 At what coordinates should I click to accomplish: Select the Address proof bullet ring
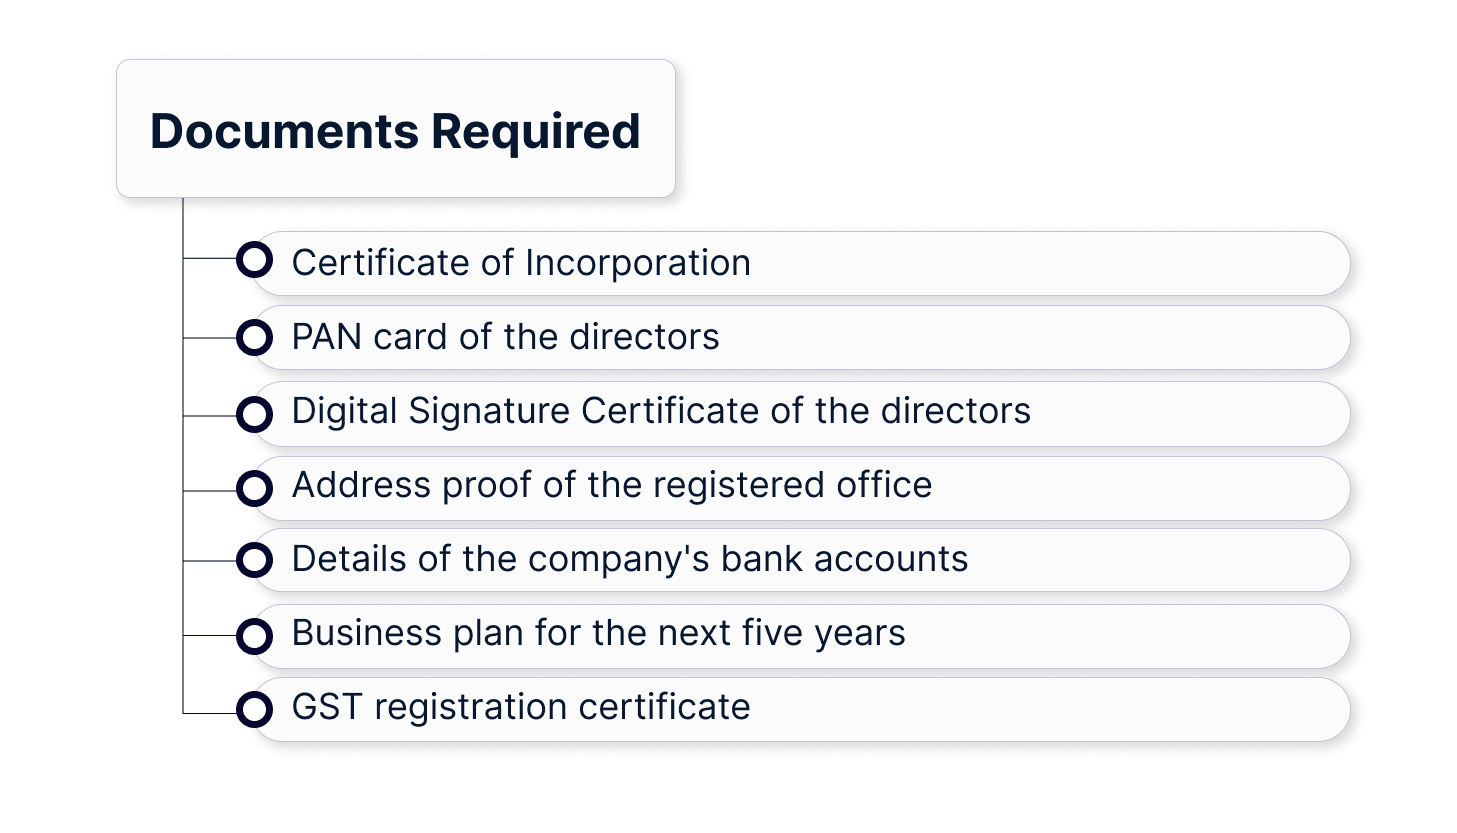[x=254, y=489]
